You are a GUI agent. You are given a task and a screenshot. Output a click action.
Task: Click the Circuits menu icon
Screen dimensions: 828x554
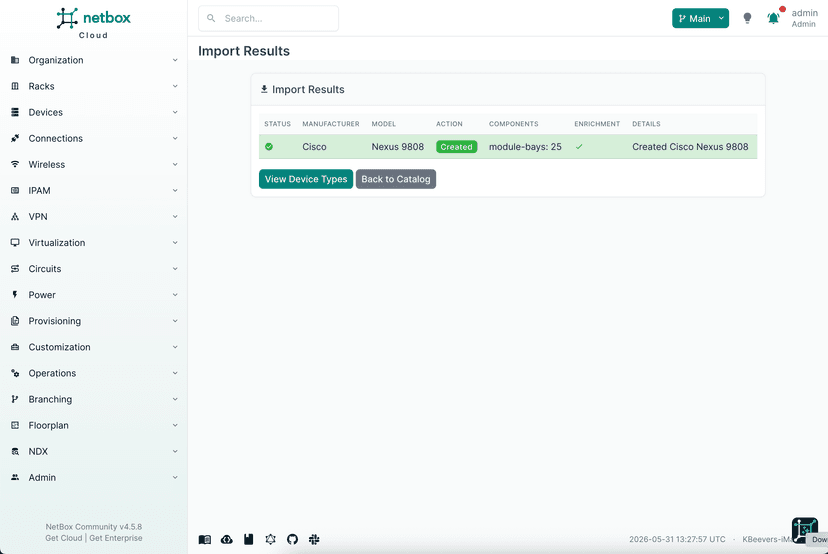[15, 269]
